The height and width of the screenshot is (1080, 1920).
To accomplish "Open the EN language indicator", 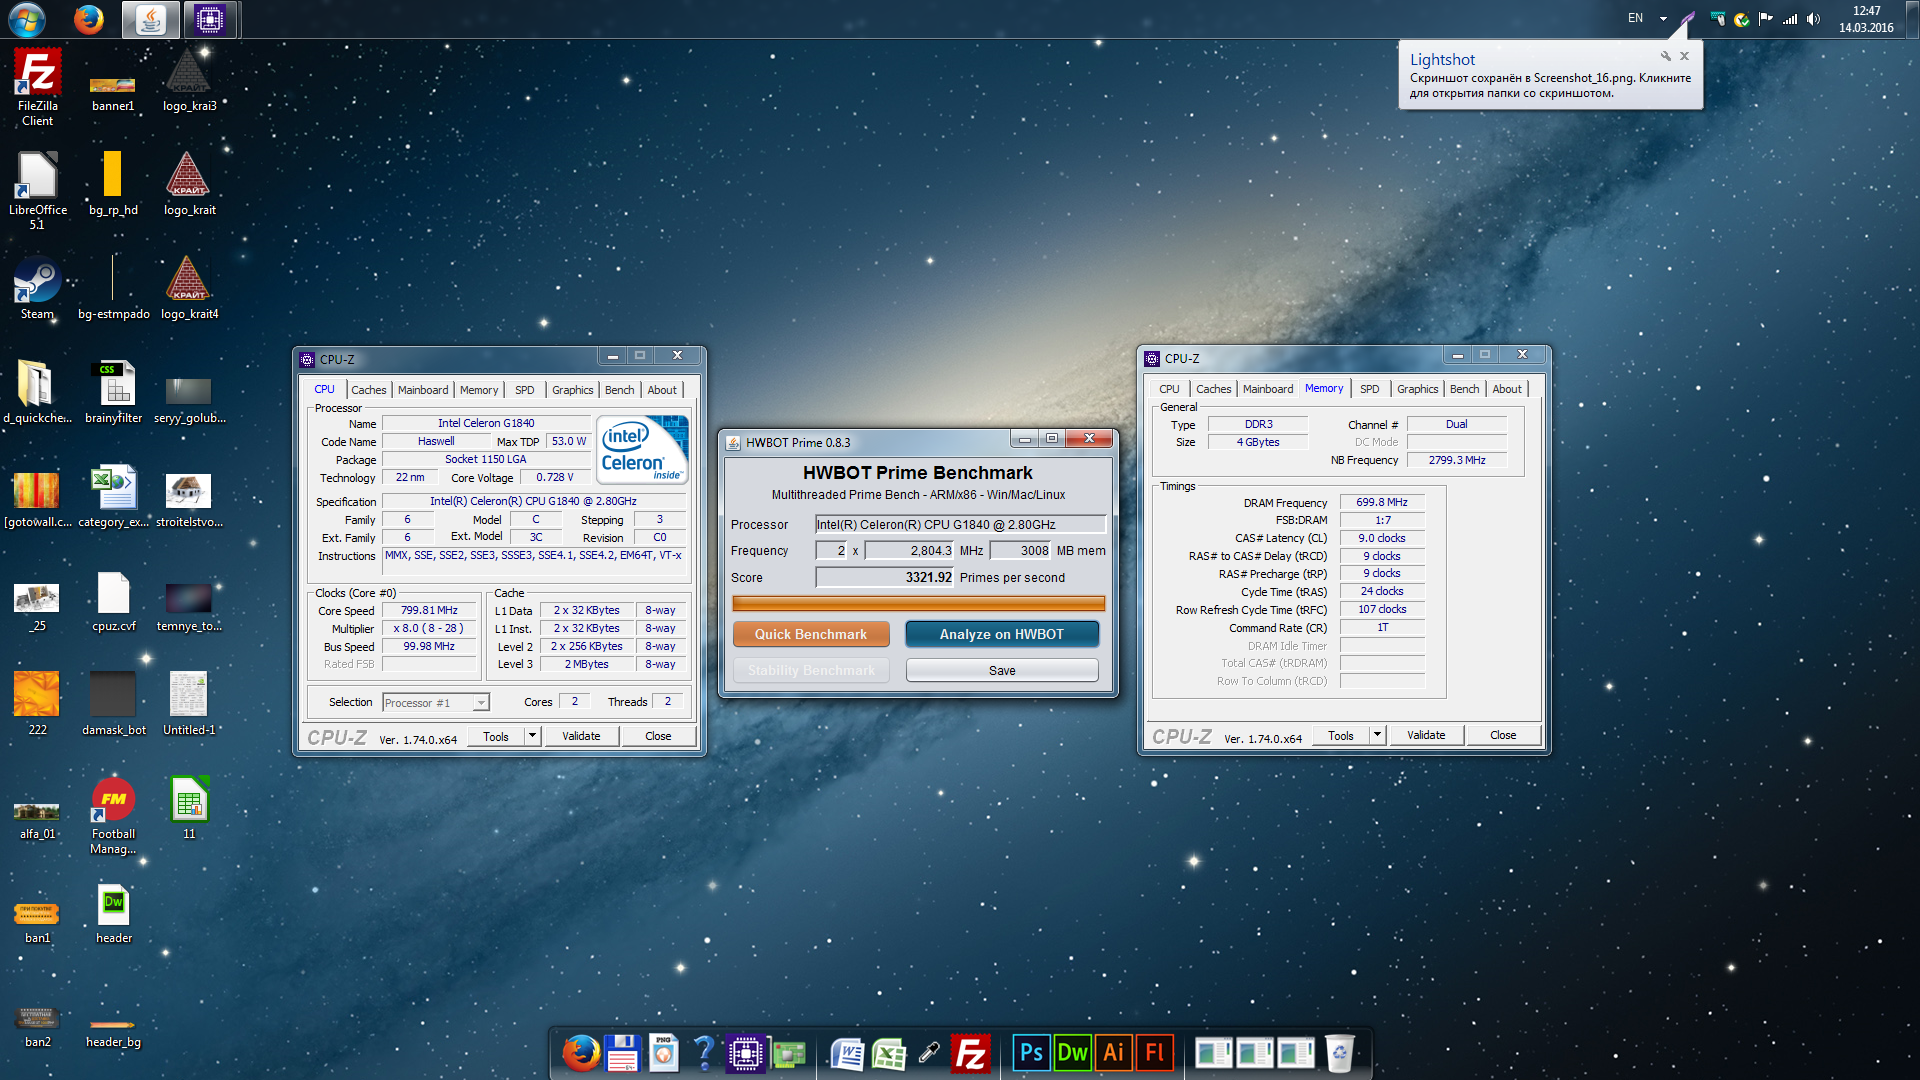I will (1635, 18).
